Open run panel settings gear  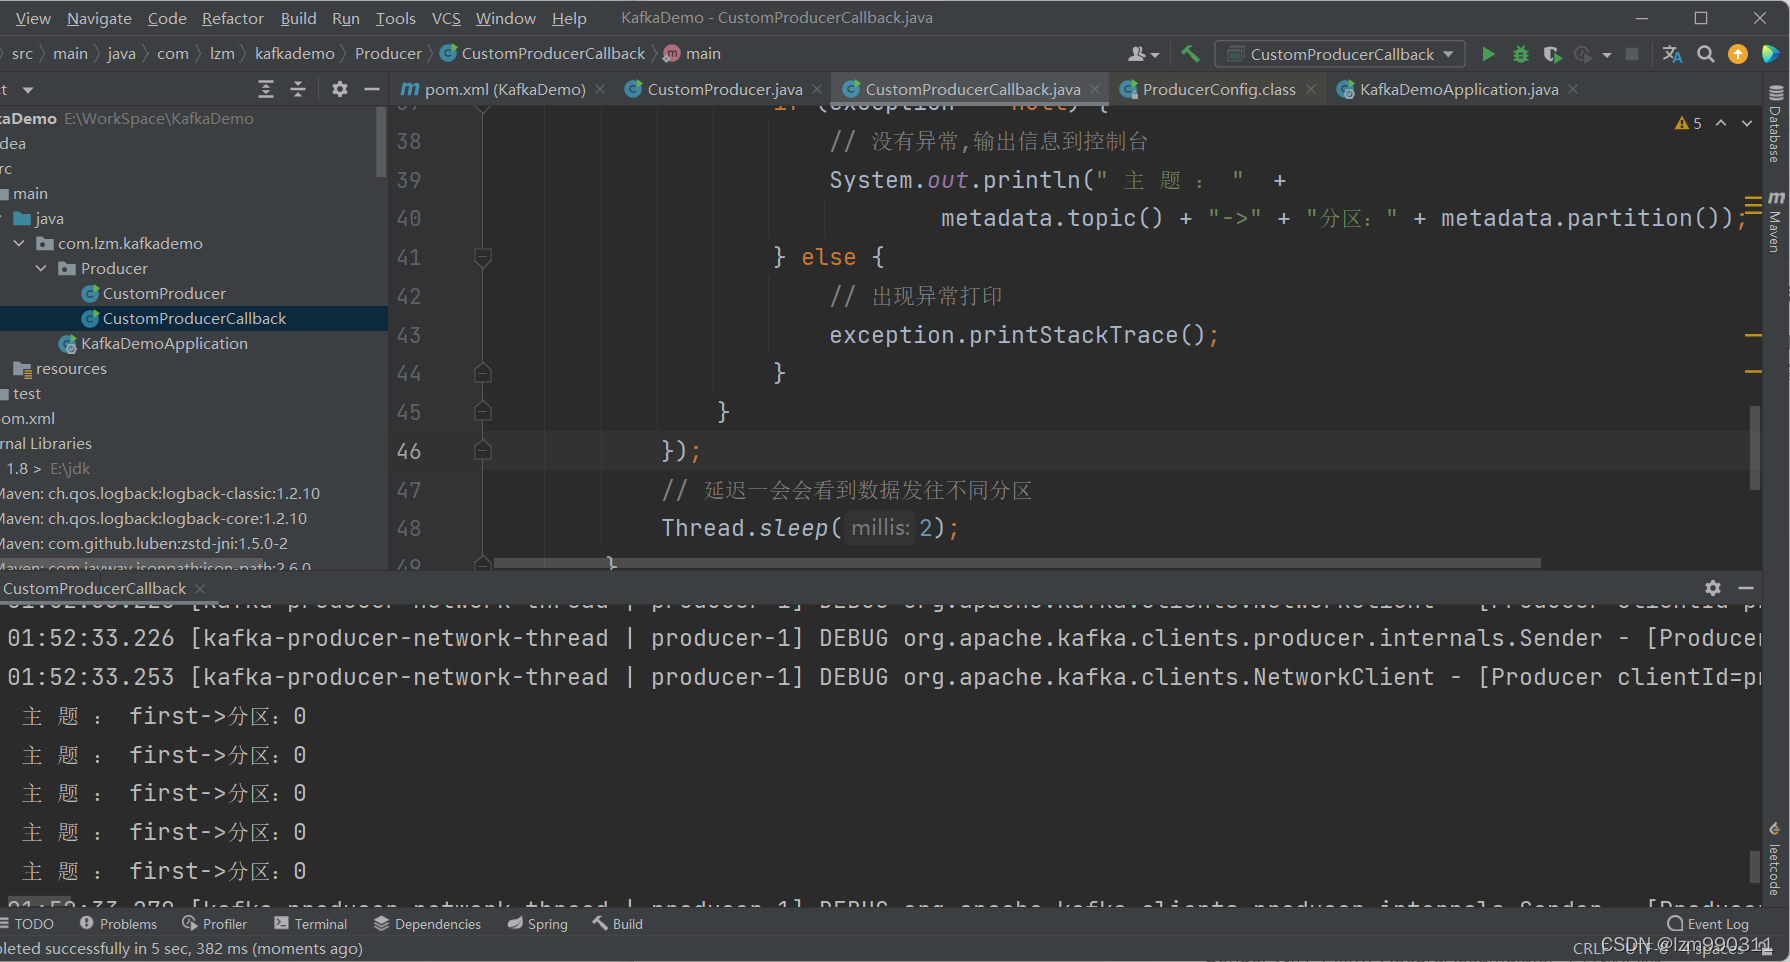1713,588
